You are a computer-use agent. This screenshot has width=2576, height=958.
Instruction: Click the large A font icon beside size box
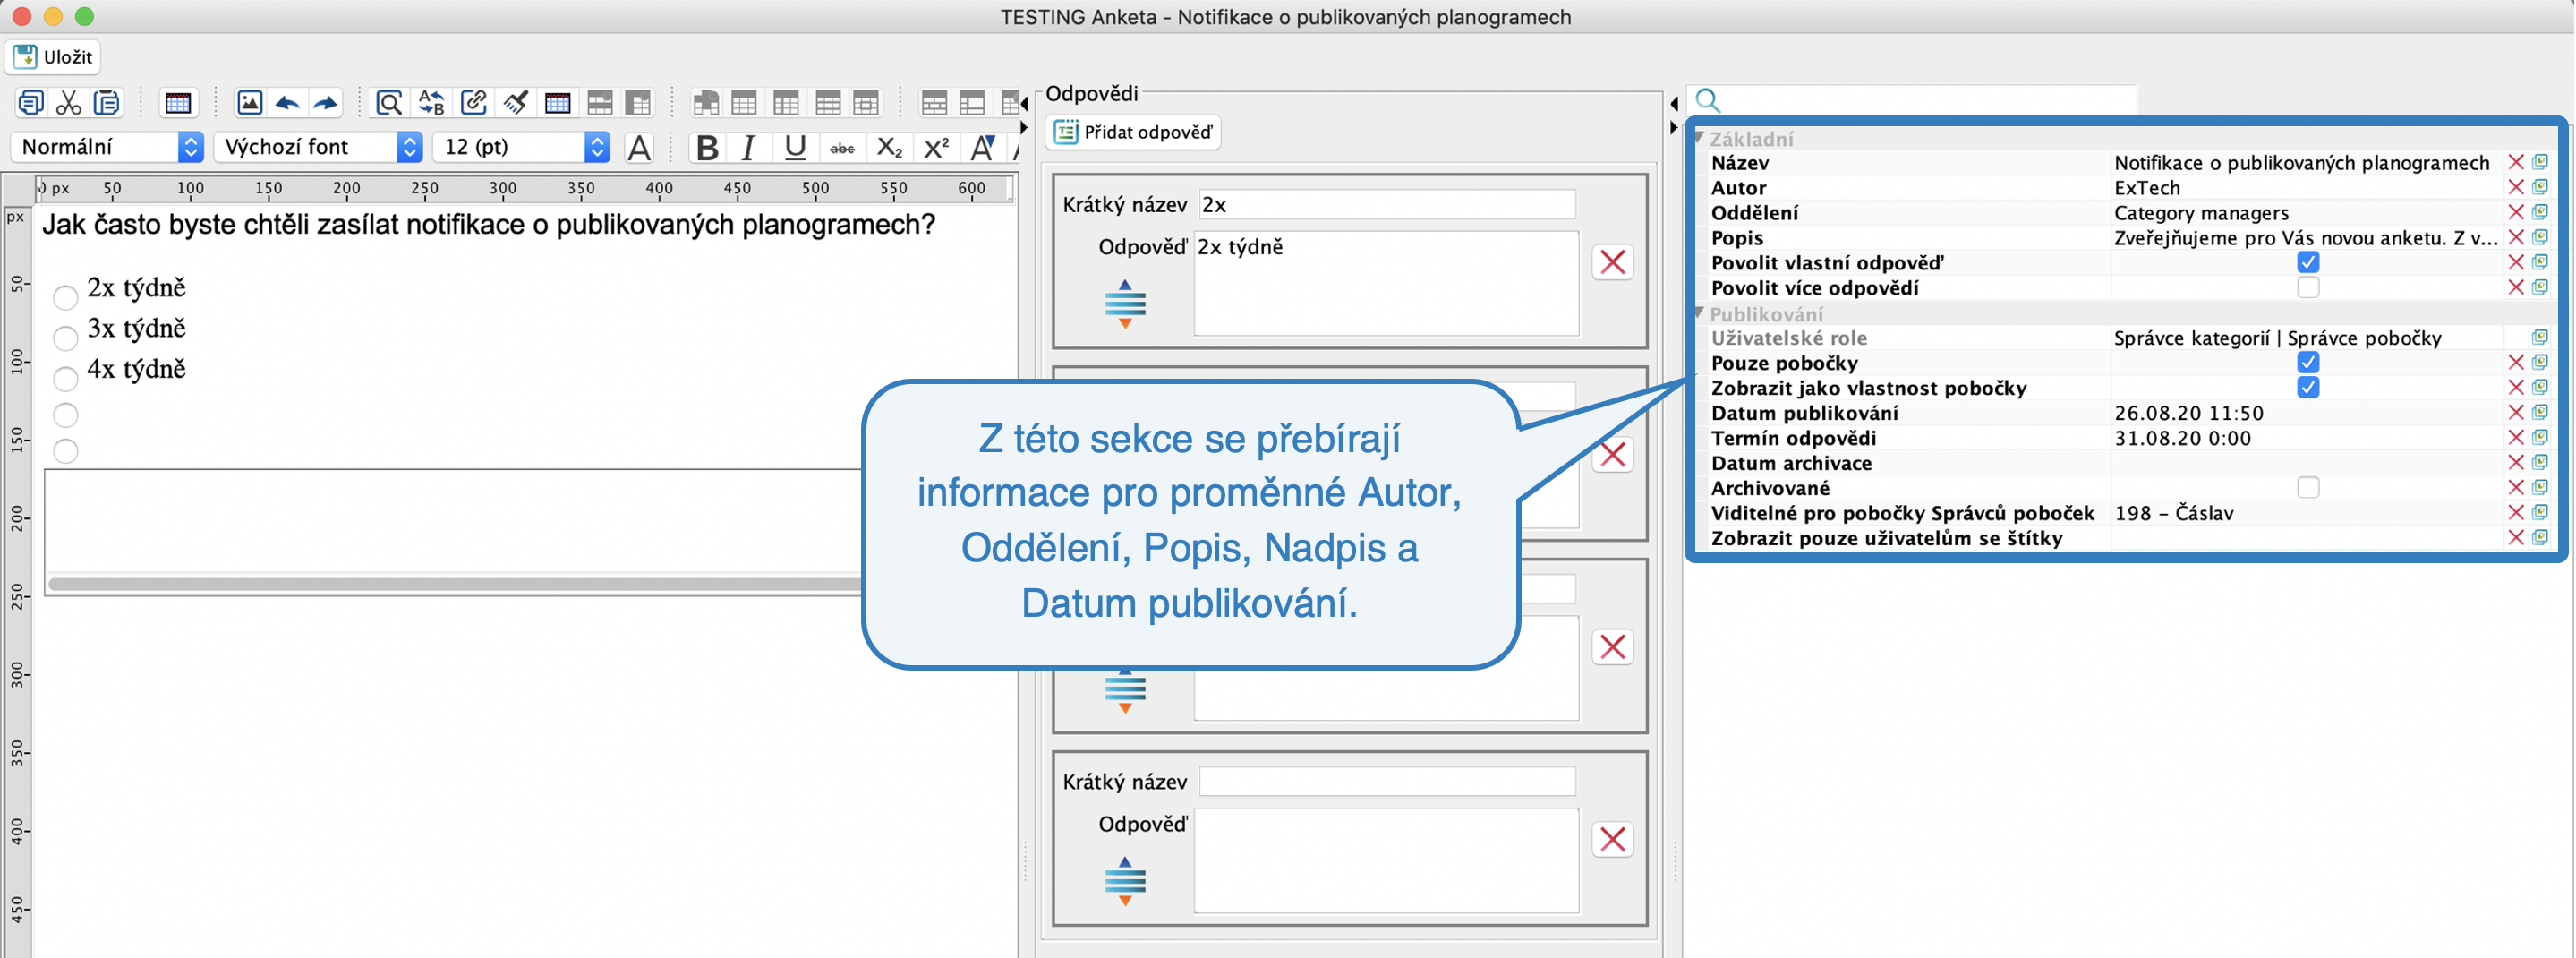(x=638, y=148)
